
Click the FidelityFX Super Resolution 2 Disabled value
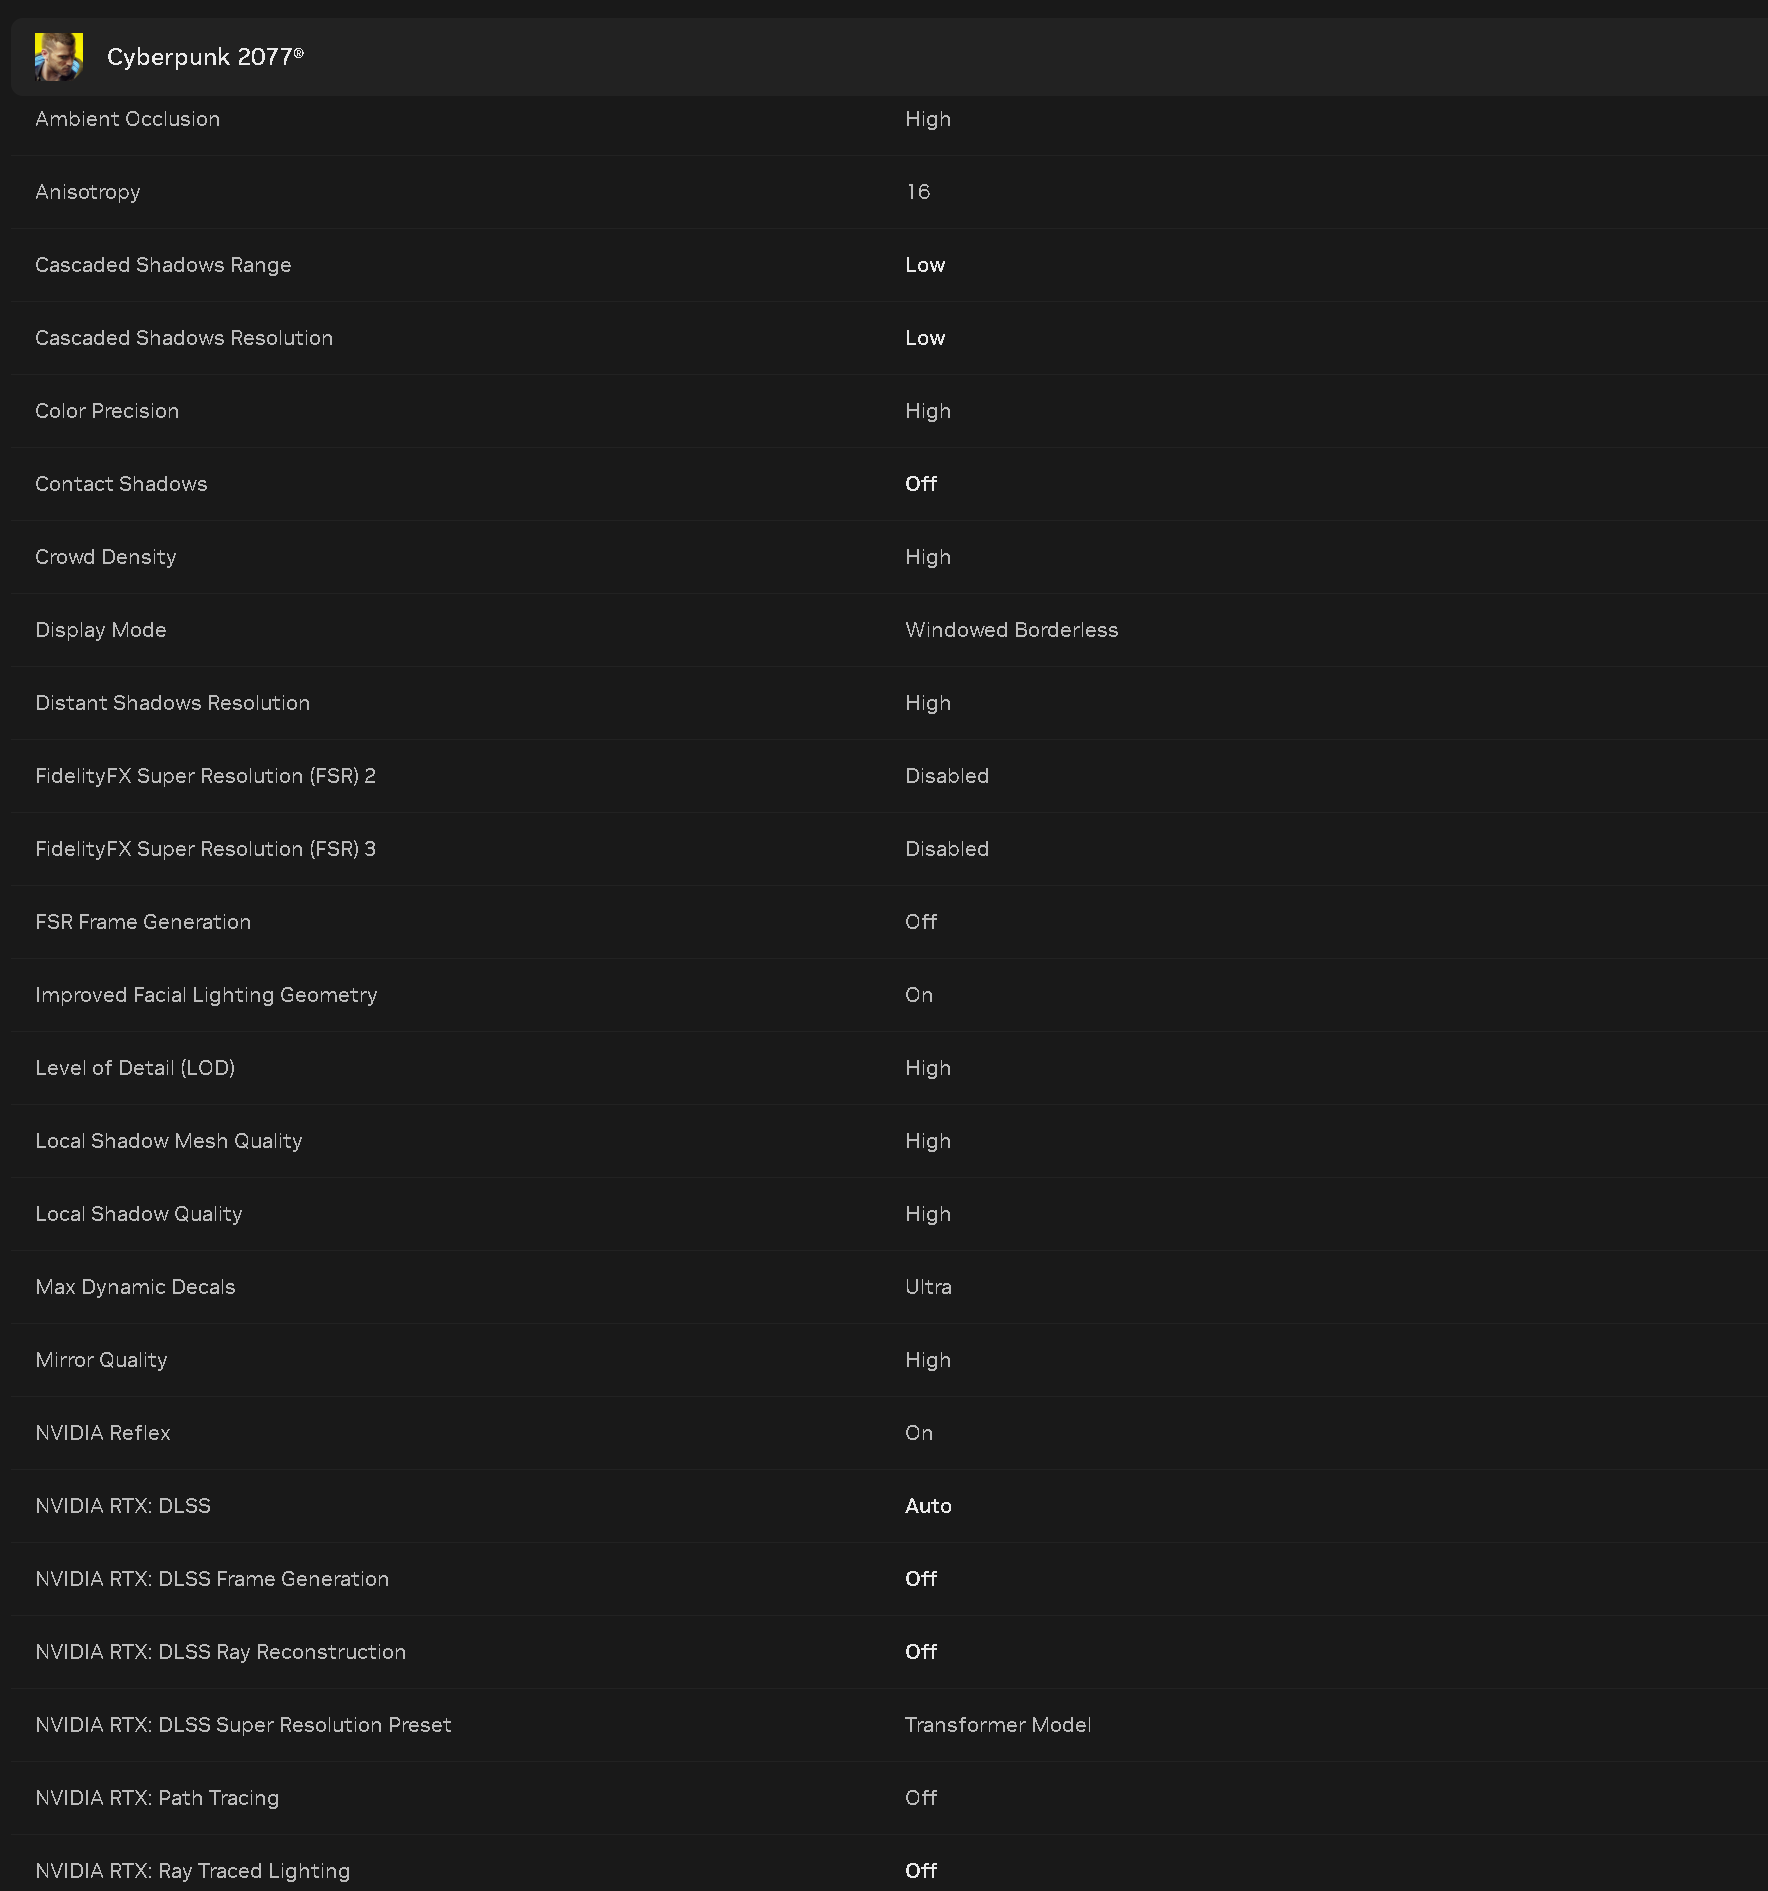point(946,776)
